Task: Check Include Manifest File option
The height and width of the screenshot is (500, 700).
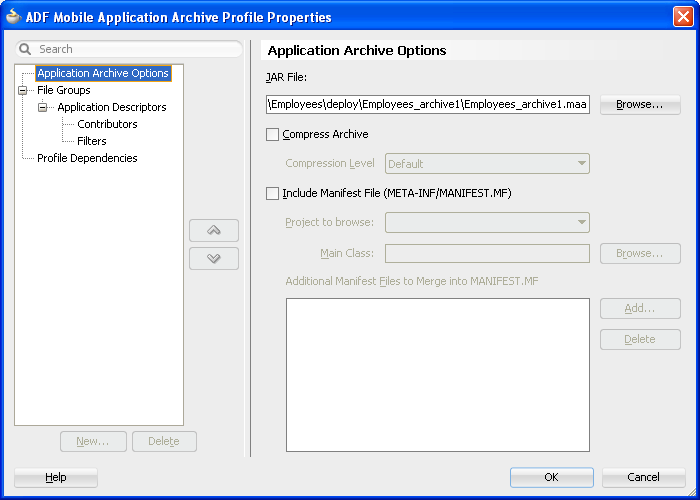Action: [x=272, y=193]
